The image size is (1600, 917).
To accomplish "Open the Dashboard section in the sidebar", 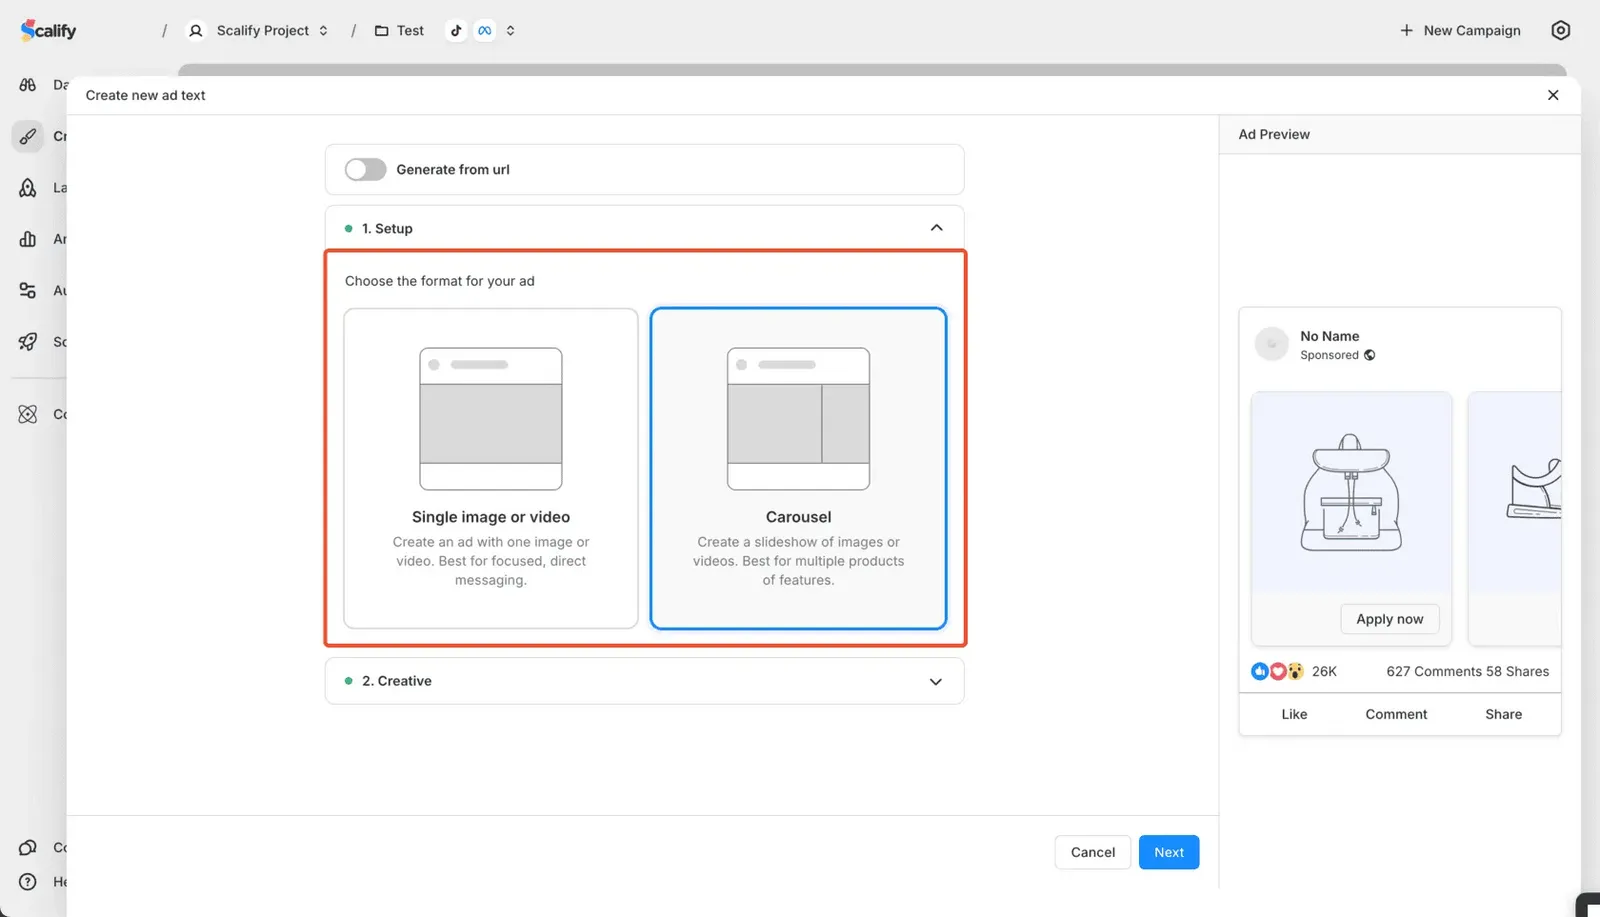I will [x=27, y=85].
